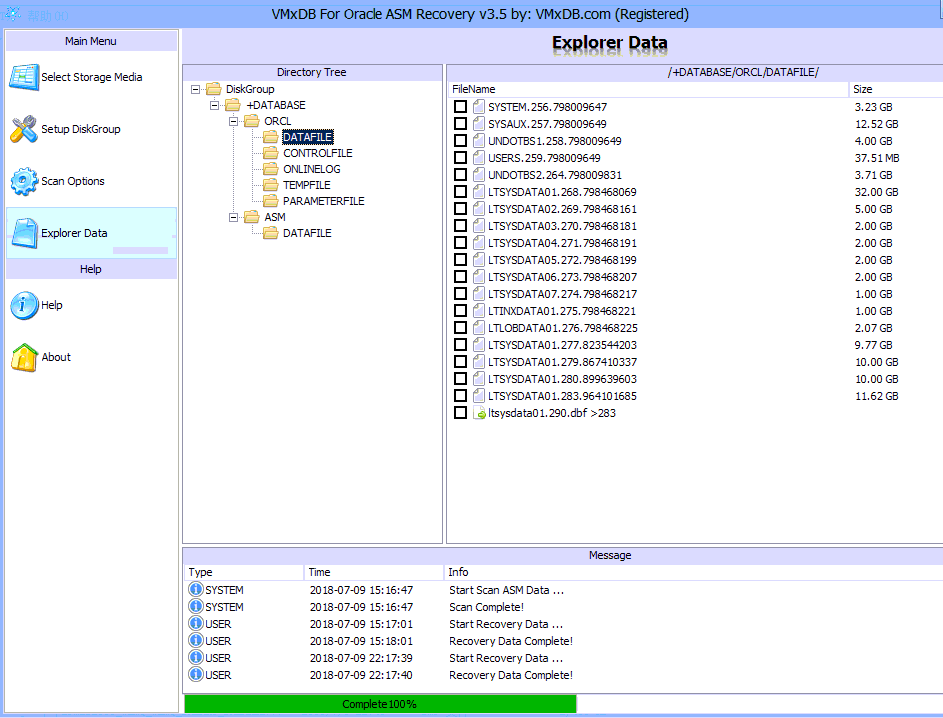The height and width of the screenshot is (718, 943).
Task: Click file icon of USERS.259.798009649
Action: (x=479, y=158)
